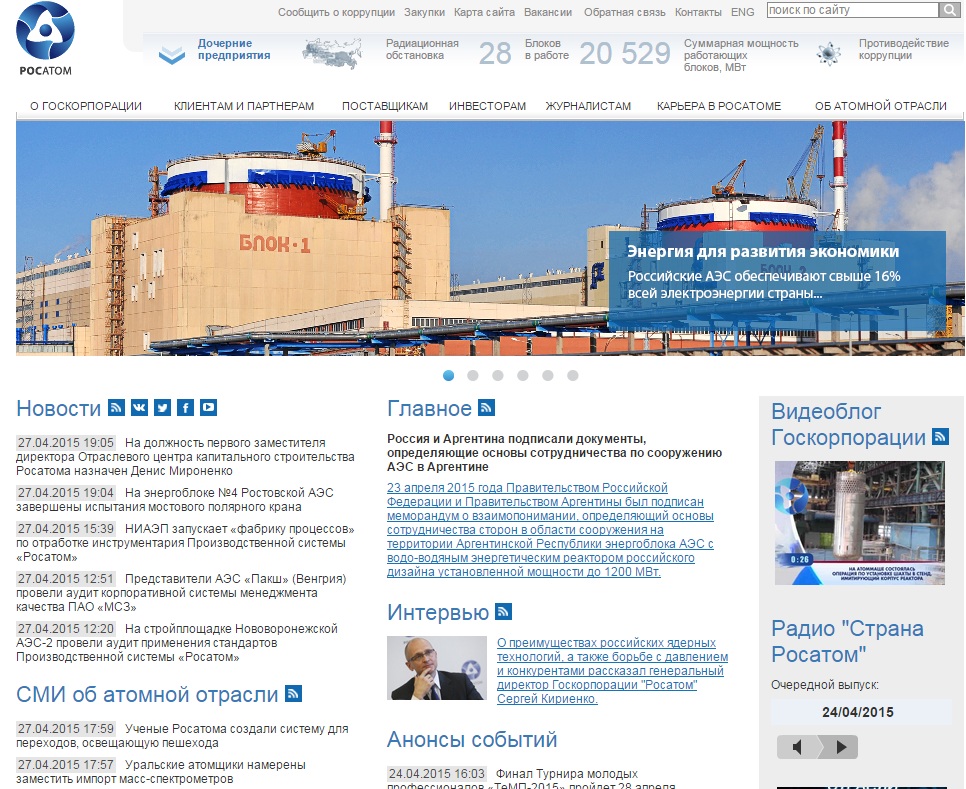Open the Russia map radiation icon
966x789 pixels.
pos(332,53)
